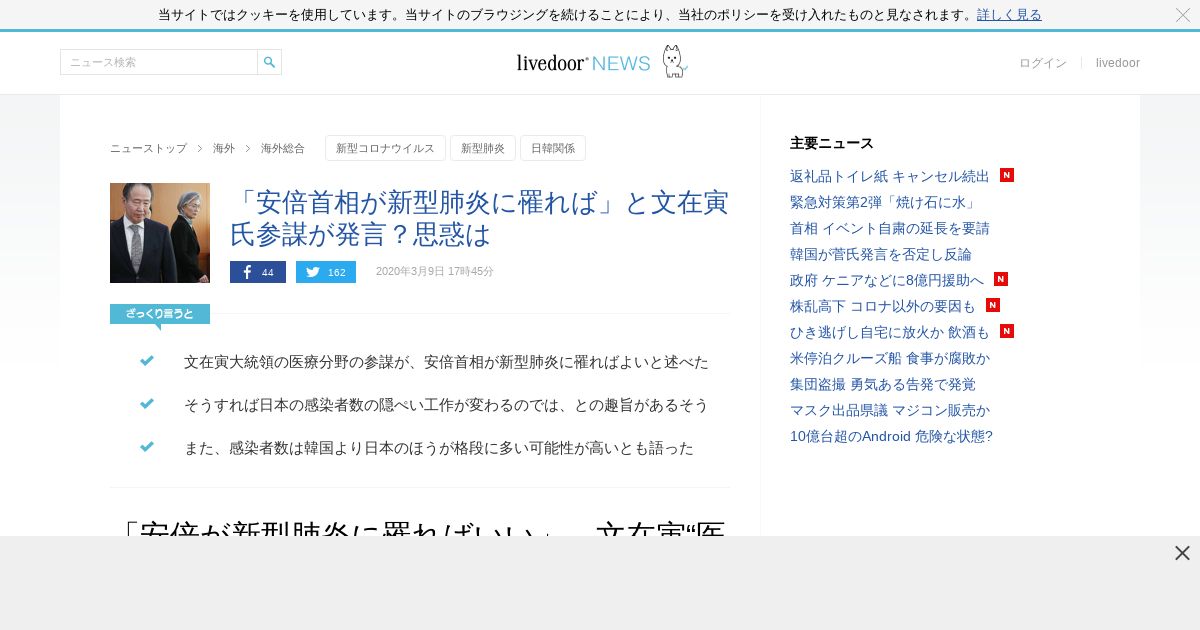Click the article headline 安倍首相が新型肺炎に罹れば
This screenshot has width=1200, height=630.
point(479,218)
